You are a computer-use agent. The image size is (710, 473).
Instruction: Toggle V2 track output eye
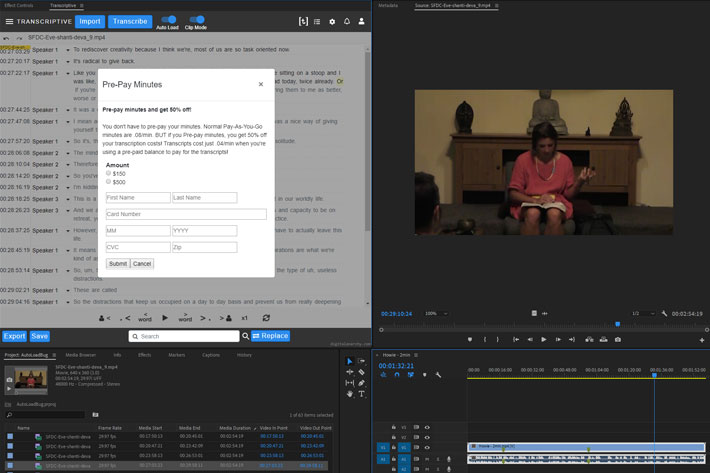point(427,437)
